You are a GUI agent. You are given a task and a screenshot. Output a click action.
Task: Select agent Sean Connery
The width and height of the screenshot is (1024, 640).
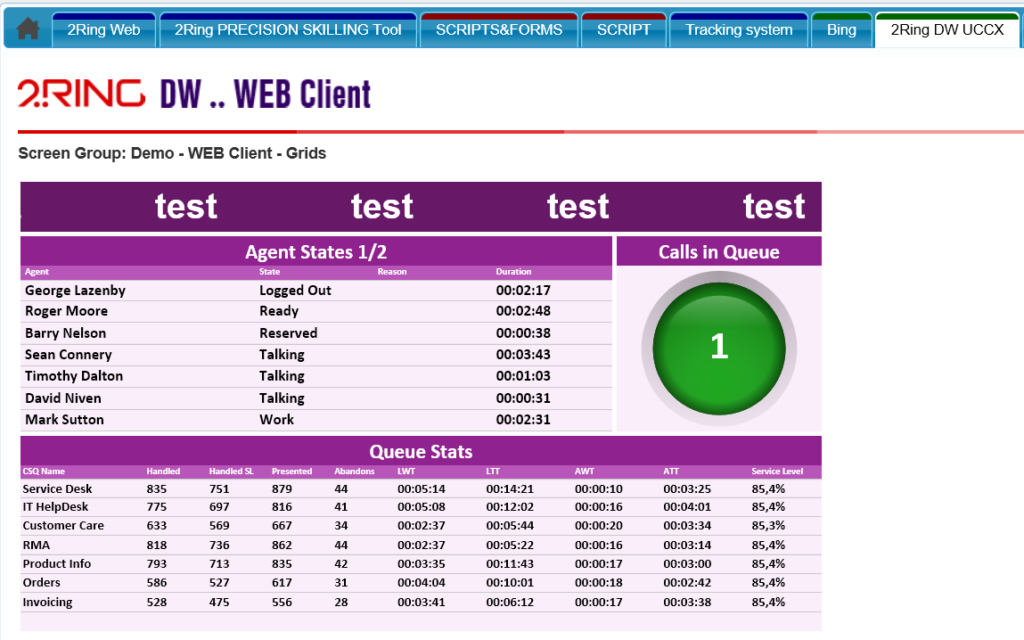point(68,355)
